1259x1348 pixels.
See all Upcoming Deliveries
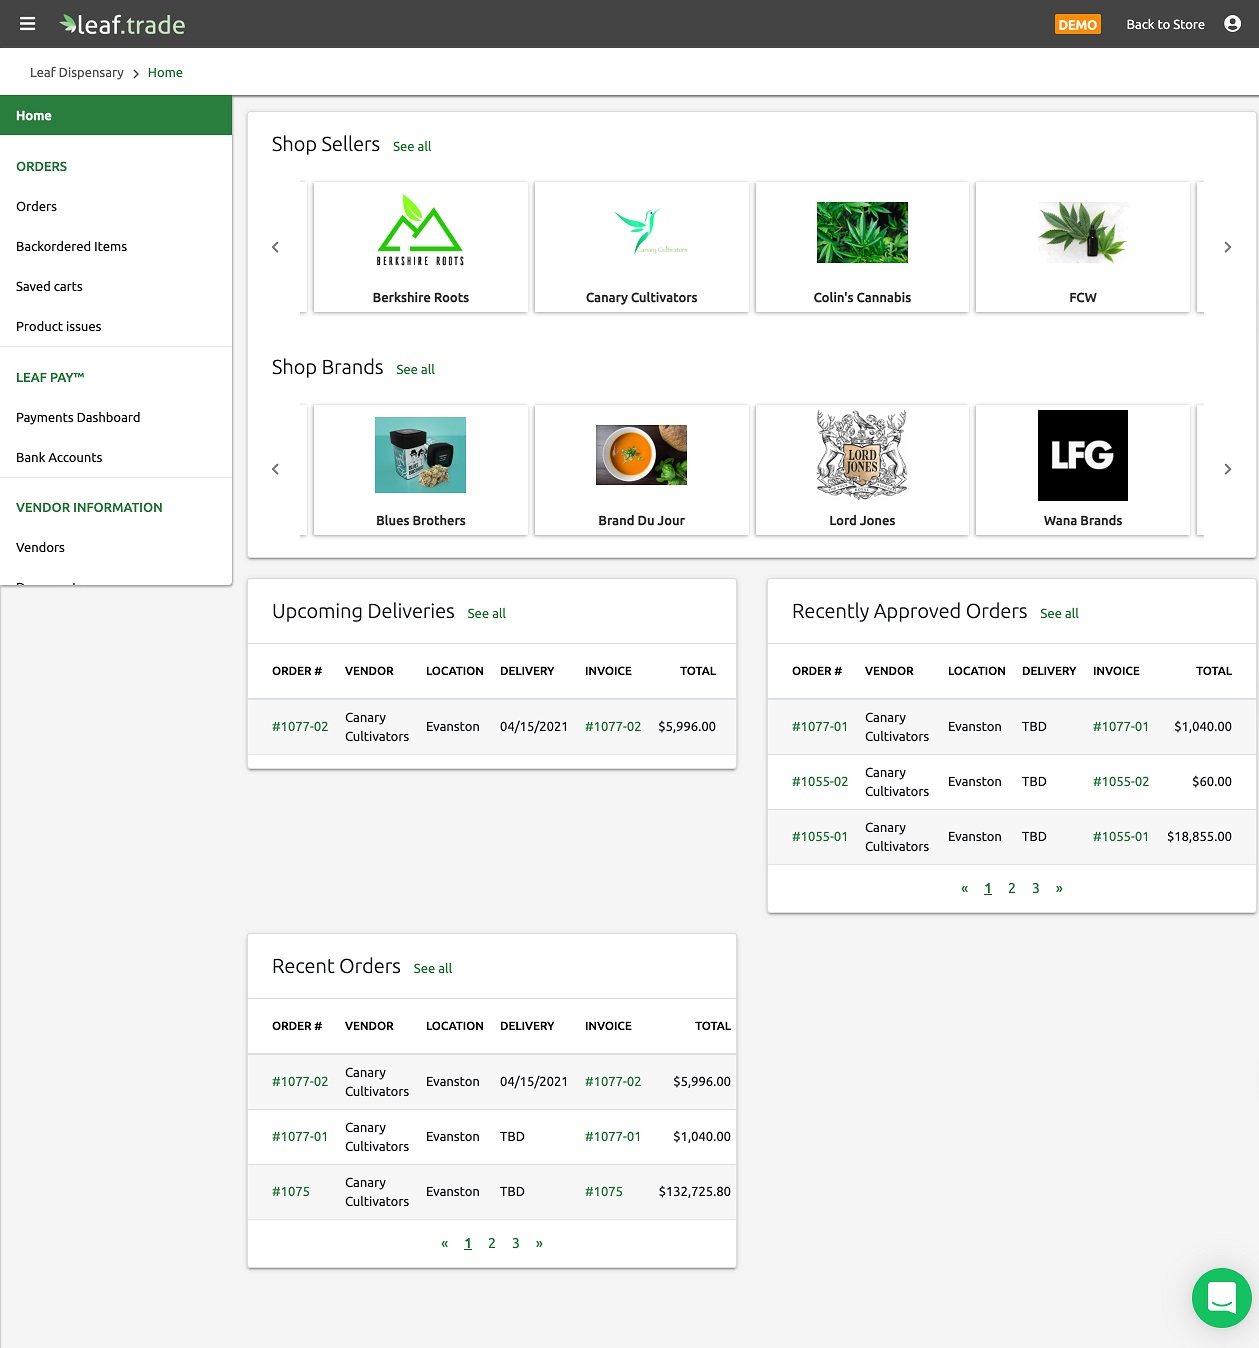487,613
